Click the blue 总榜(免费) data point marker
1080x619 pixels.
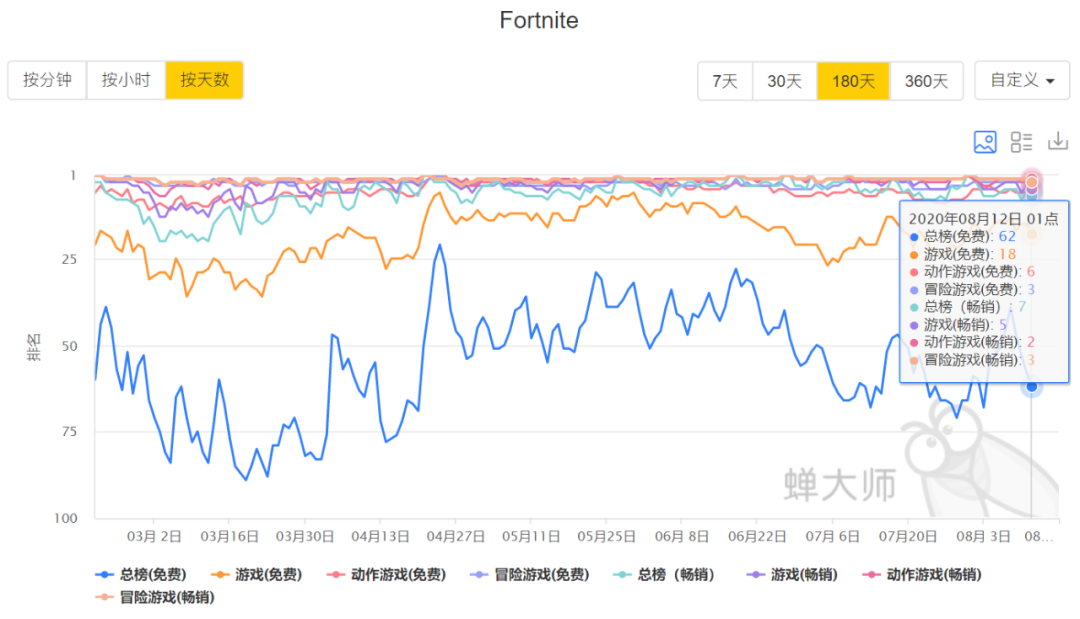point(1031,387)
